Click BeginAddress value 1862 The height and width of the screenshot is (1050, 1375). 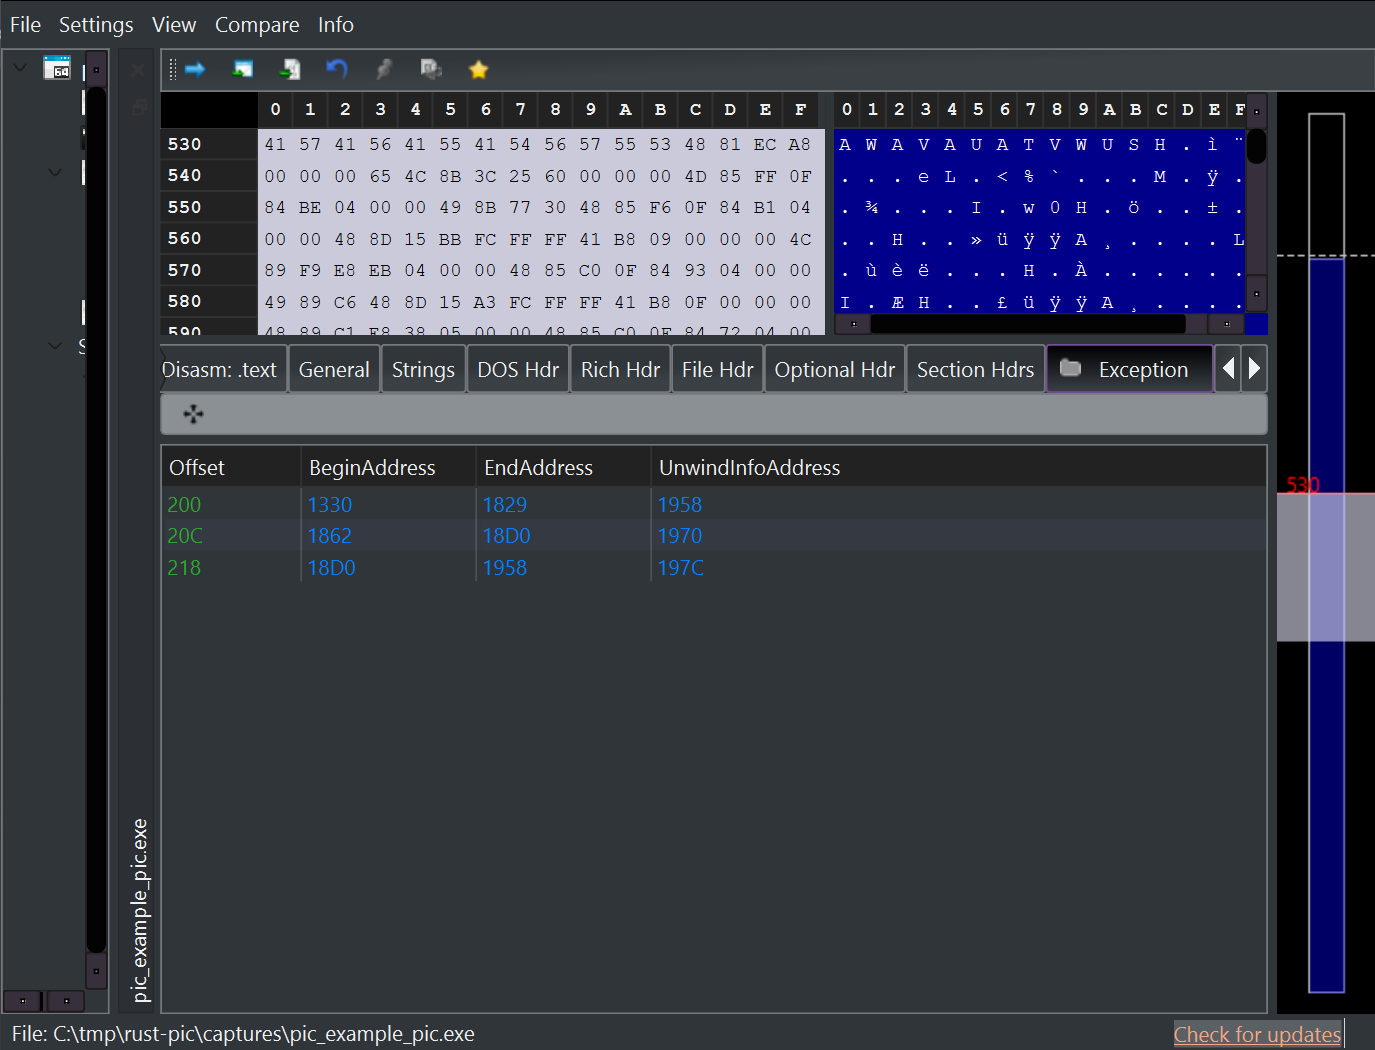[x=330, y=536]
